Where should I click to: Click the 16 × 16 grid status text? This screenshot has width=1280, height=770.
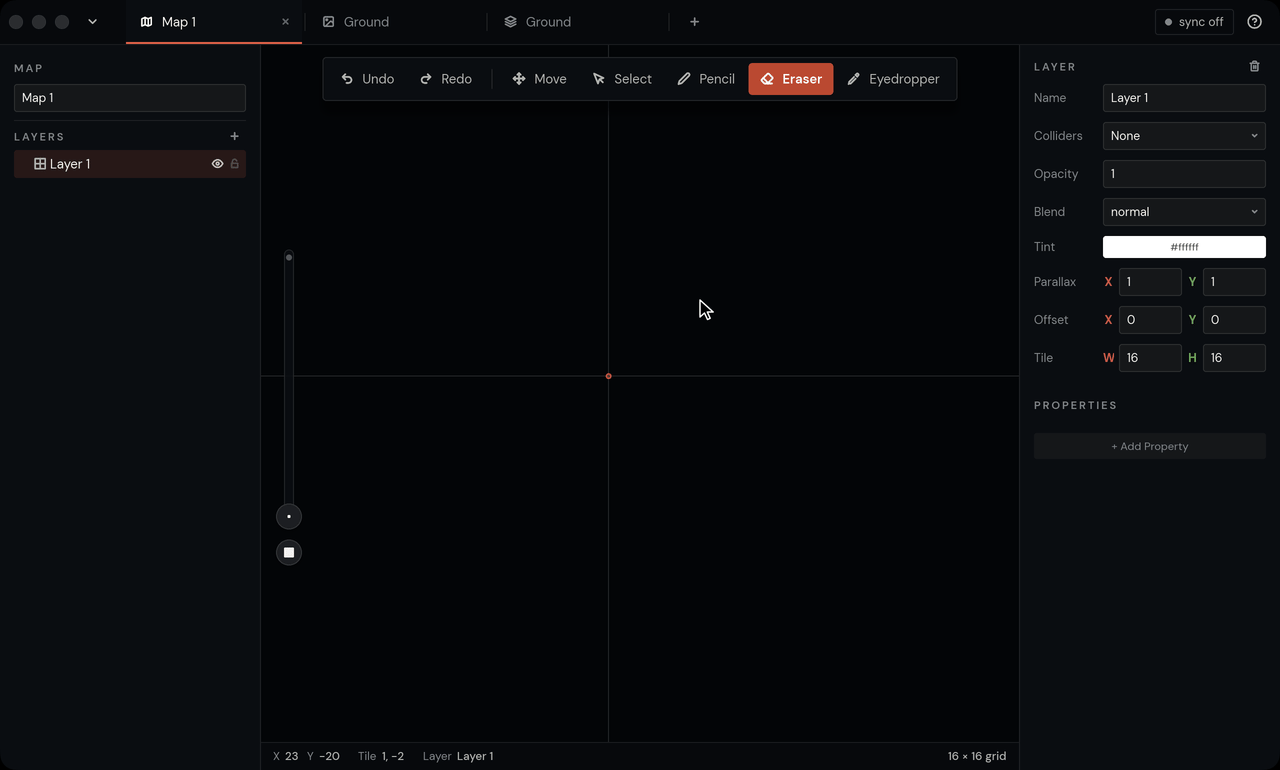(x=977, y=756)
